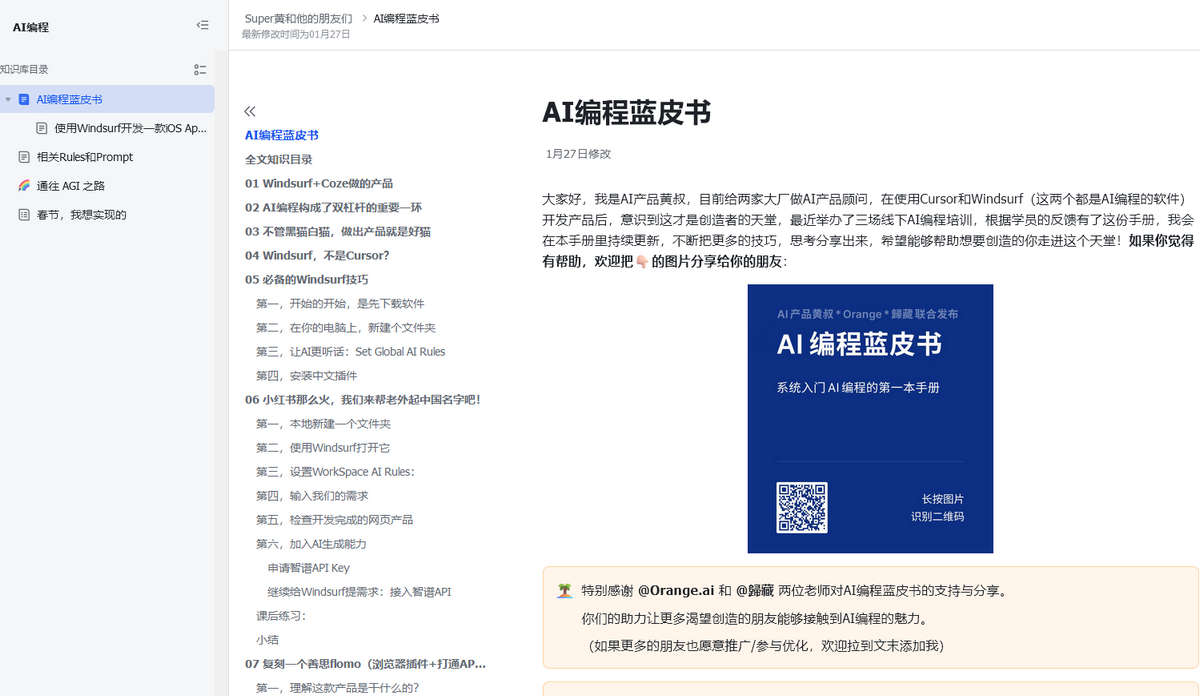
Task: Go to 第四，安装中文插件
Action: 306,375
